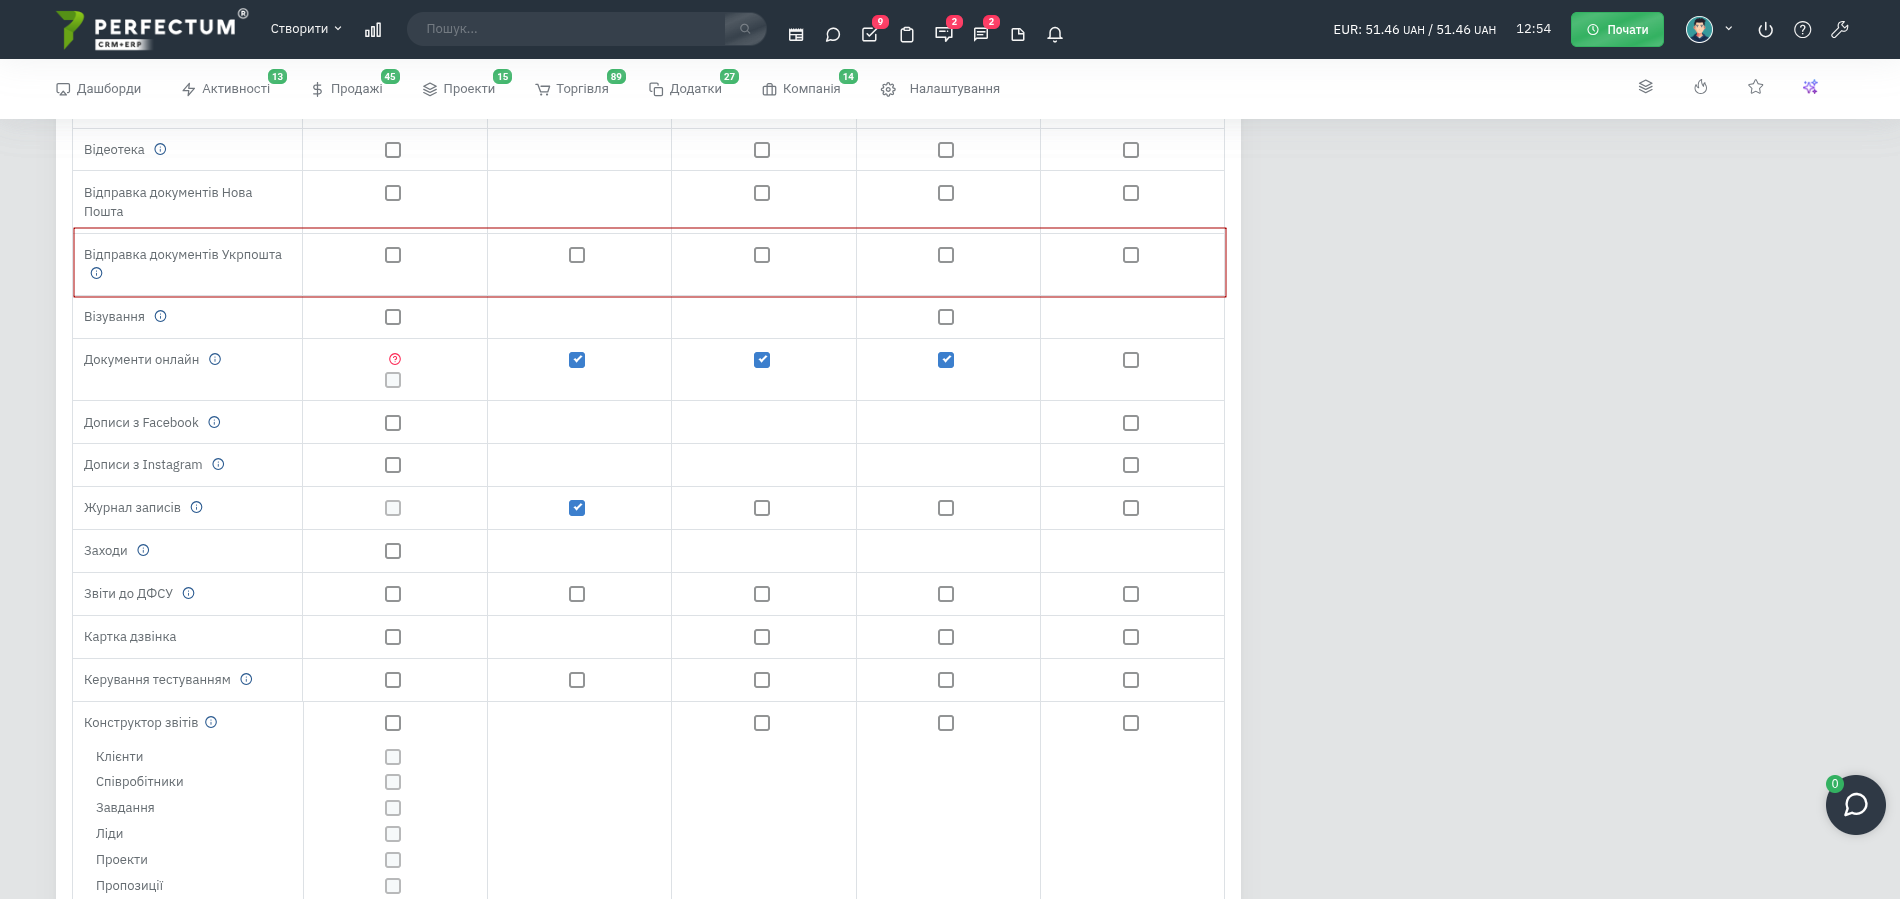Image resolution: width=1900 pixels, height=899 pixels.
Task: Click the 12:54 clock
Action: [1533, 29]
